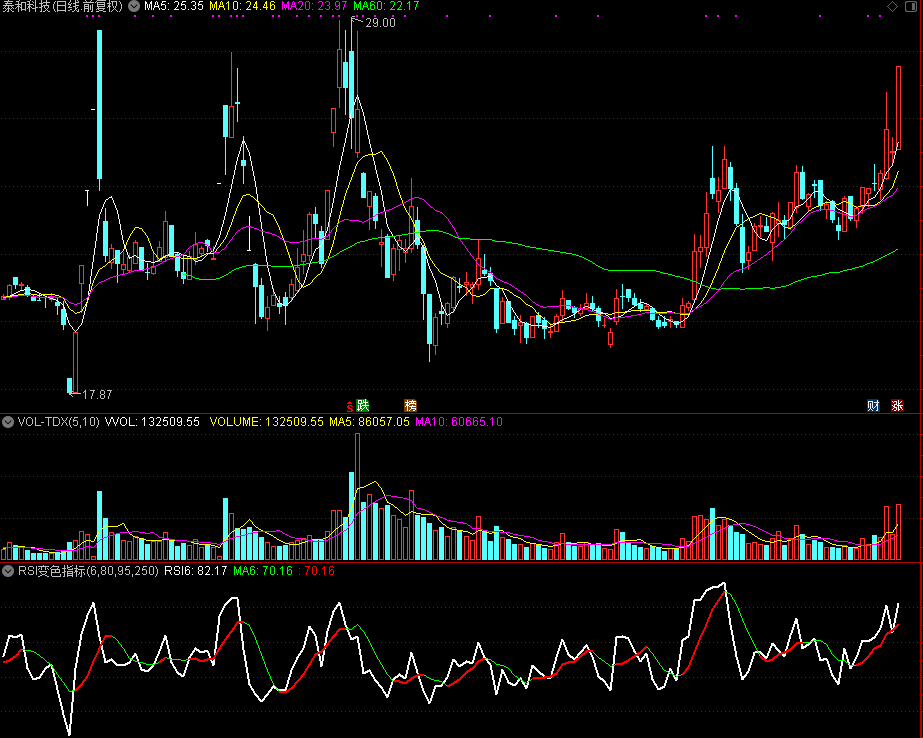Select the MA20: 23.97 label
Image resolution: width=923 pixels, height=738 pixels.
(314, 6)
